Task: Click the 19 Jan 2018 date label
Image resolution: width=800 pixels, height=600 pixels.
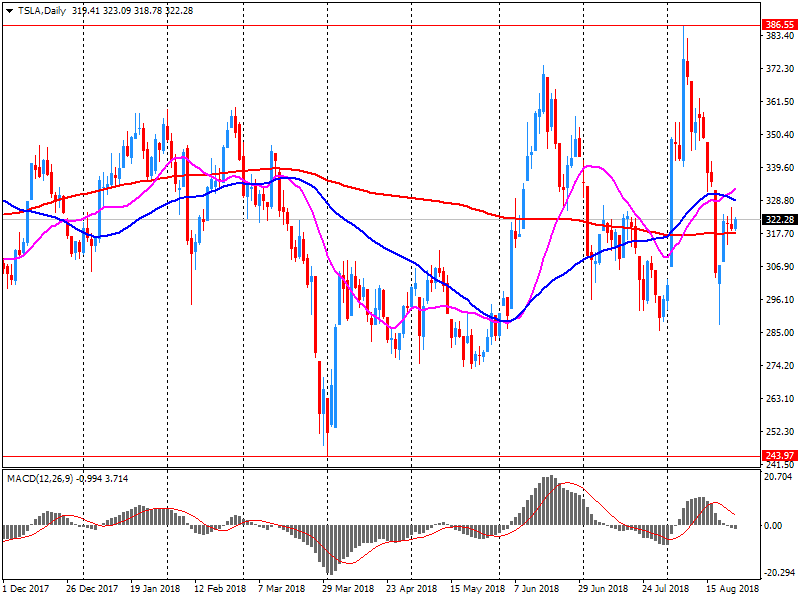Action: tap(155, 589)
